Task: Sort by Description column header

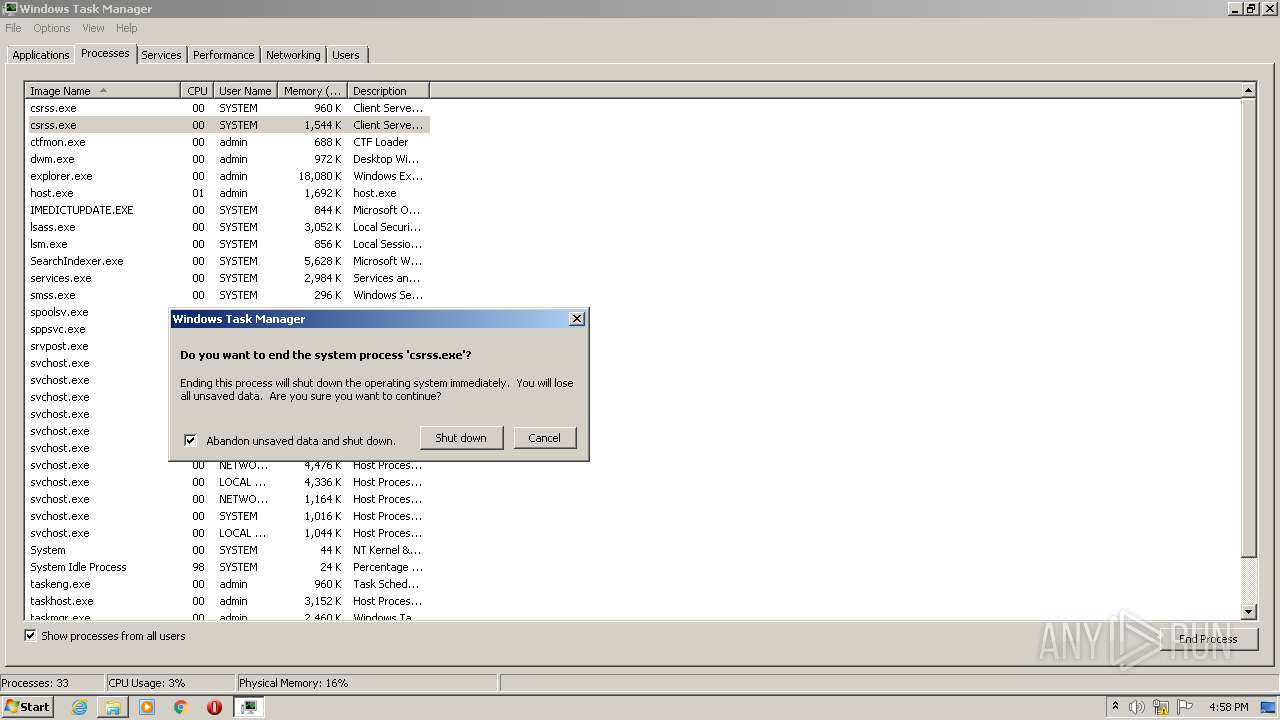Action: point(388,91)
